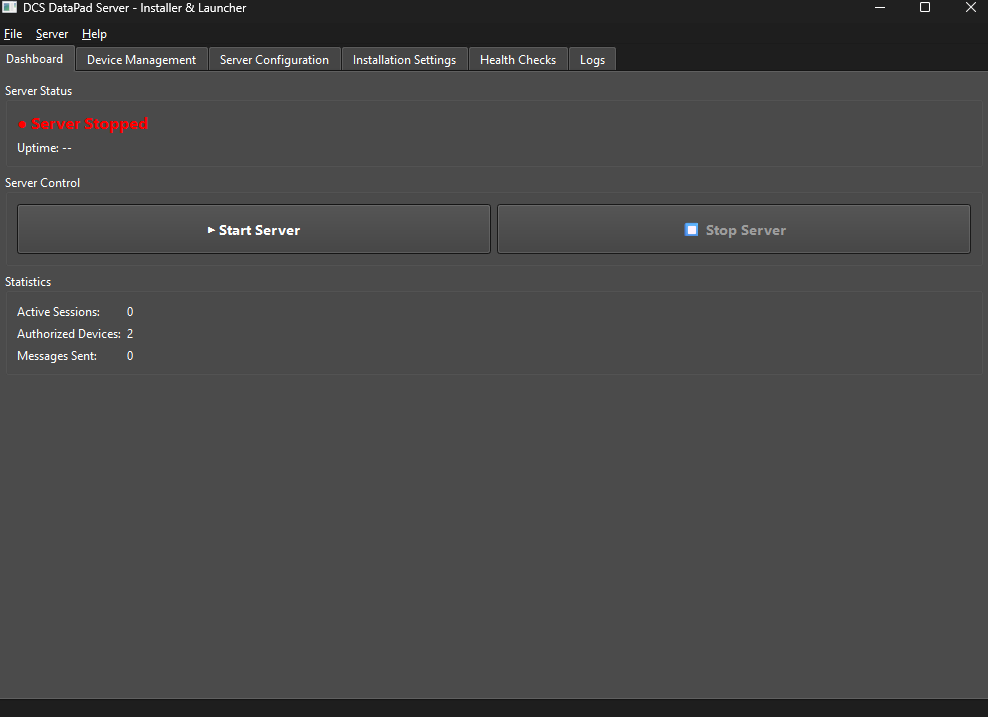The height and width of the screenshot is (717, 988).
Task: Switch to the Dashboard tab
Action: [x=35, y=59]
